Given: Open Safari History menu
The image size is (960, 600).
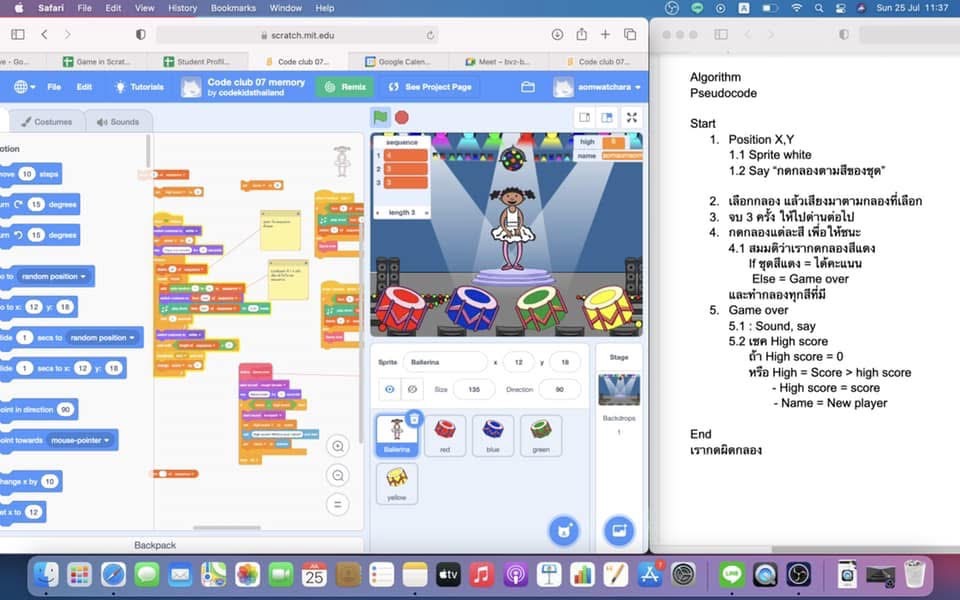Looking at the screenshot, I should click(x=182, y=8).
